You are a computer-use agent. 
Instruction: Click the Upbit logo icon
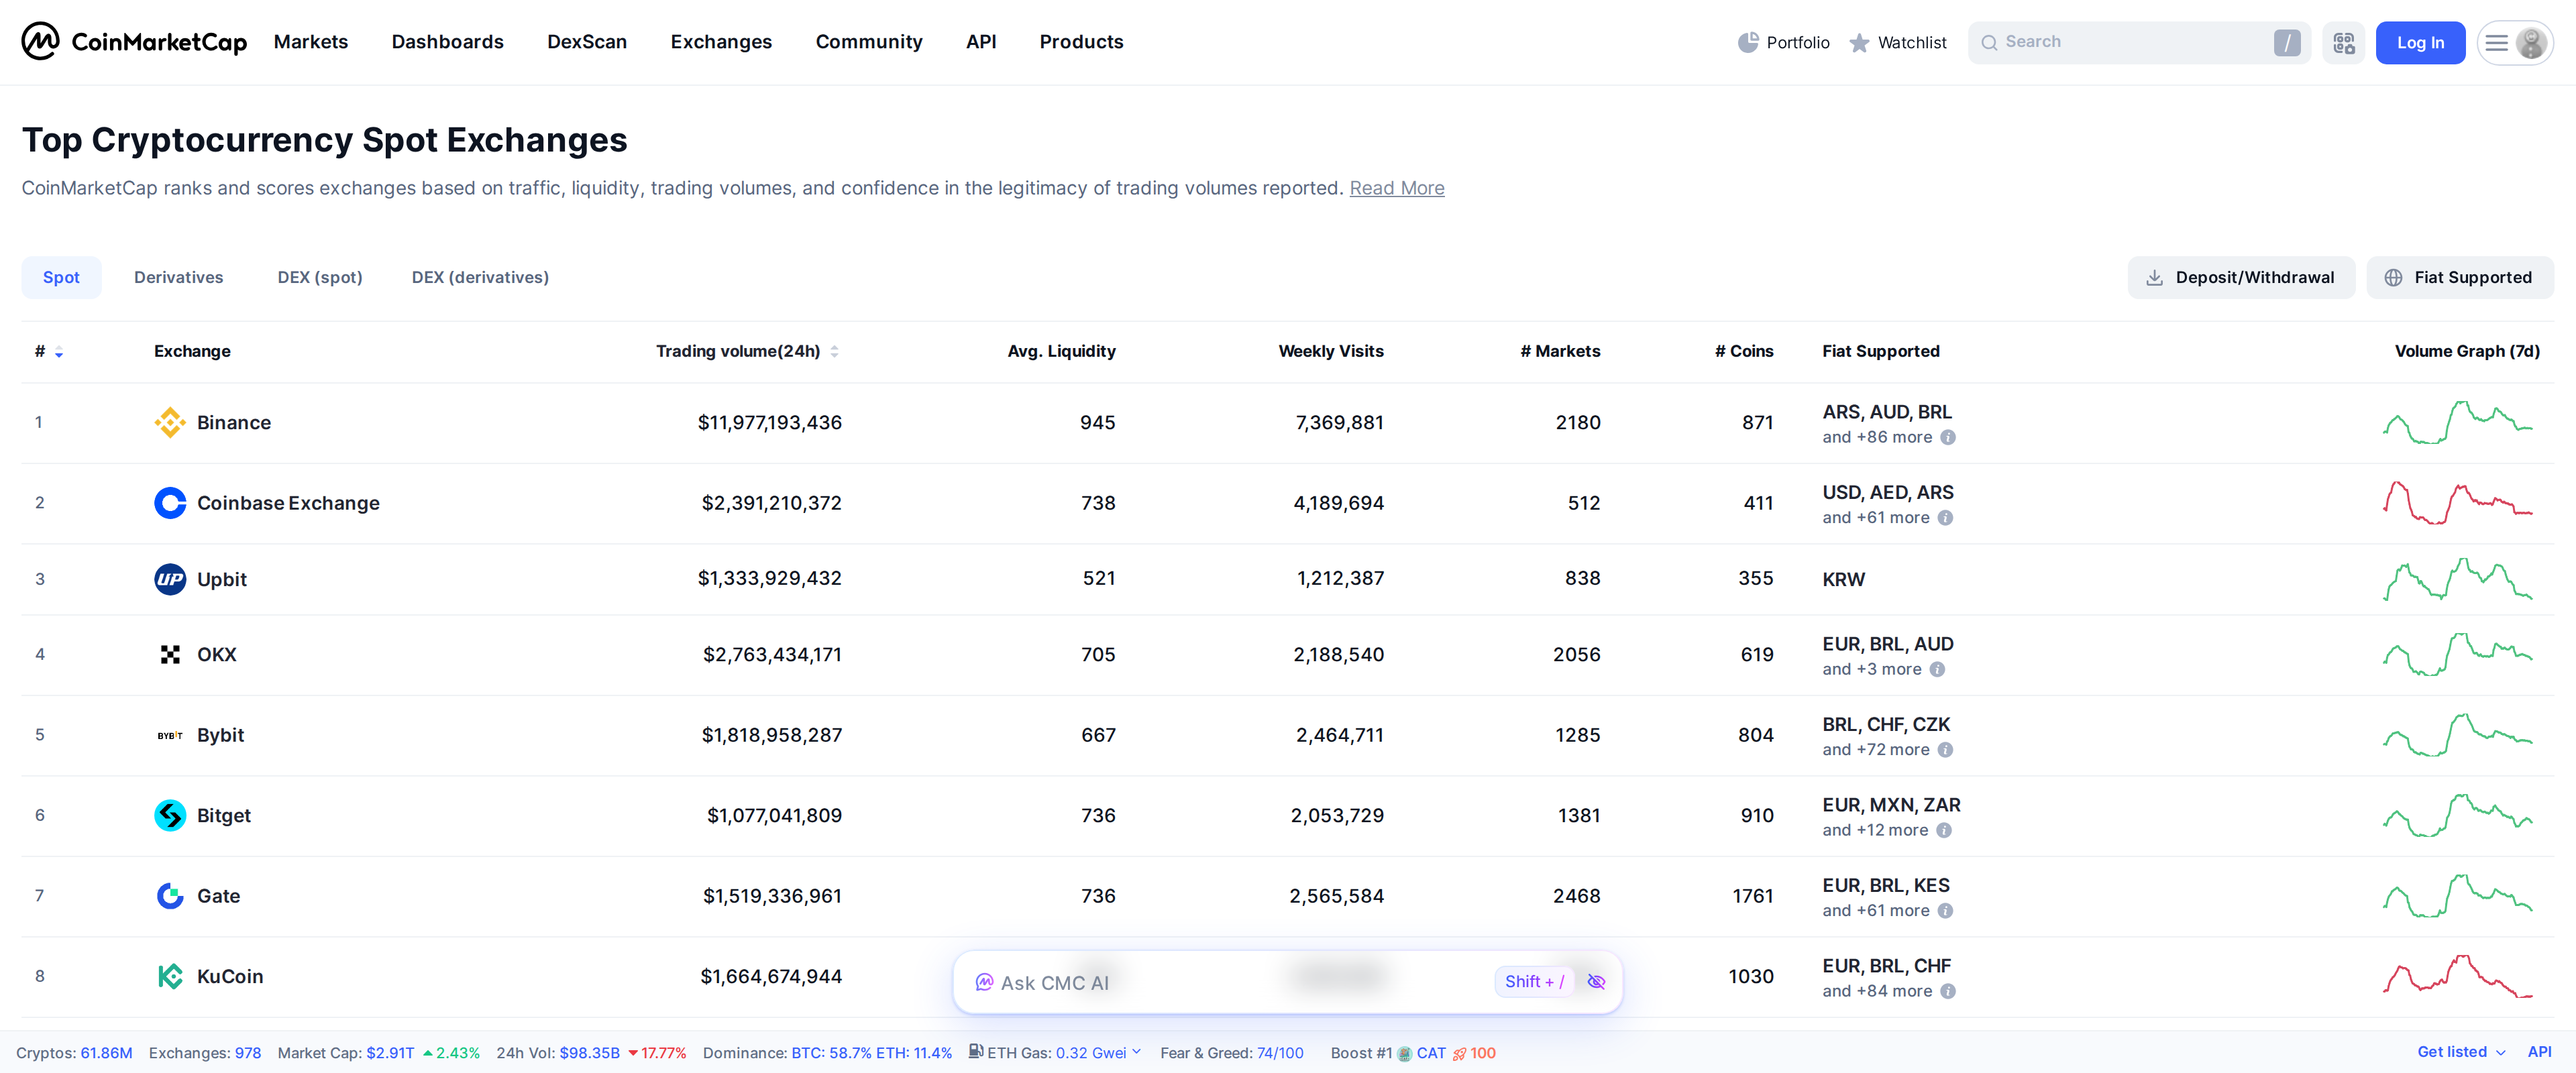coord(170,579)
